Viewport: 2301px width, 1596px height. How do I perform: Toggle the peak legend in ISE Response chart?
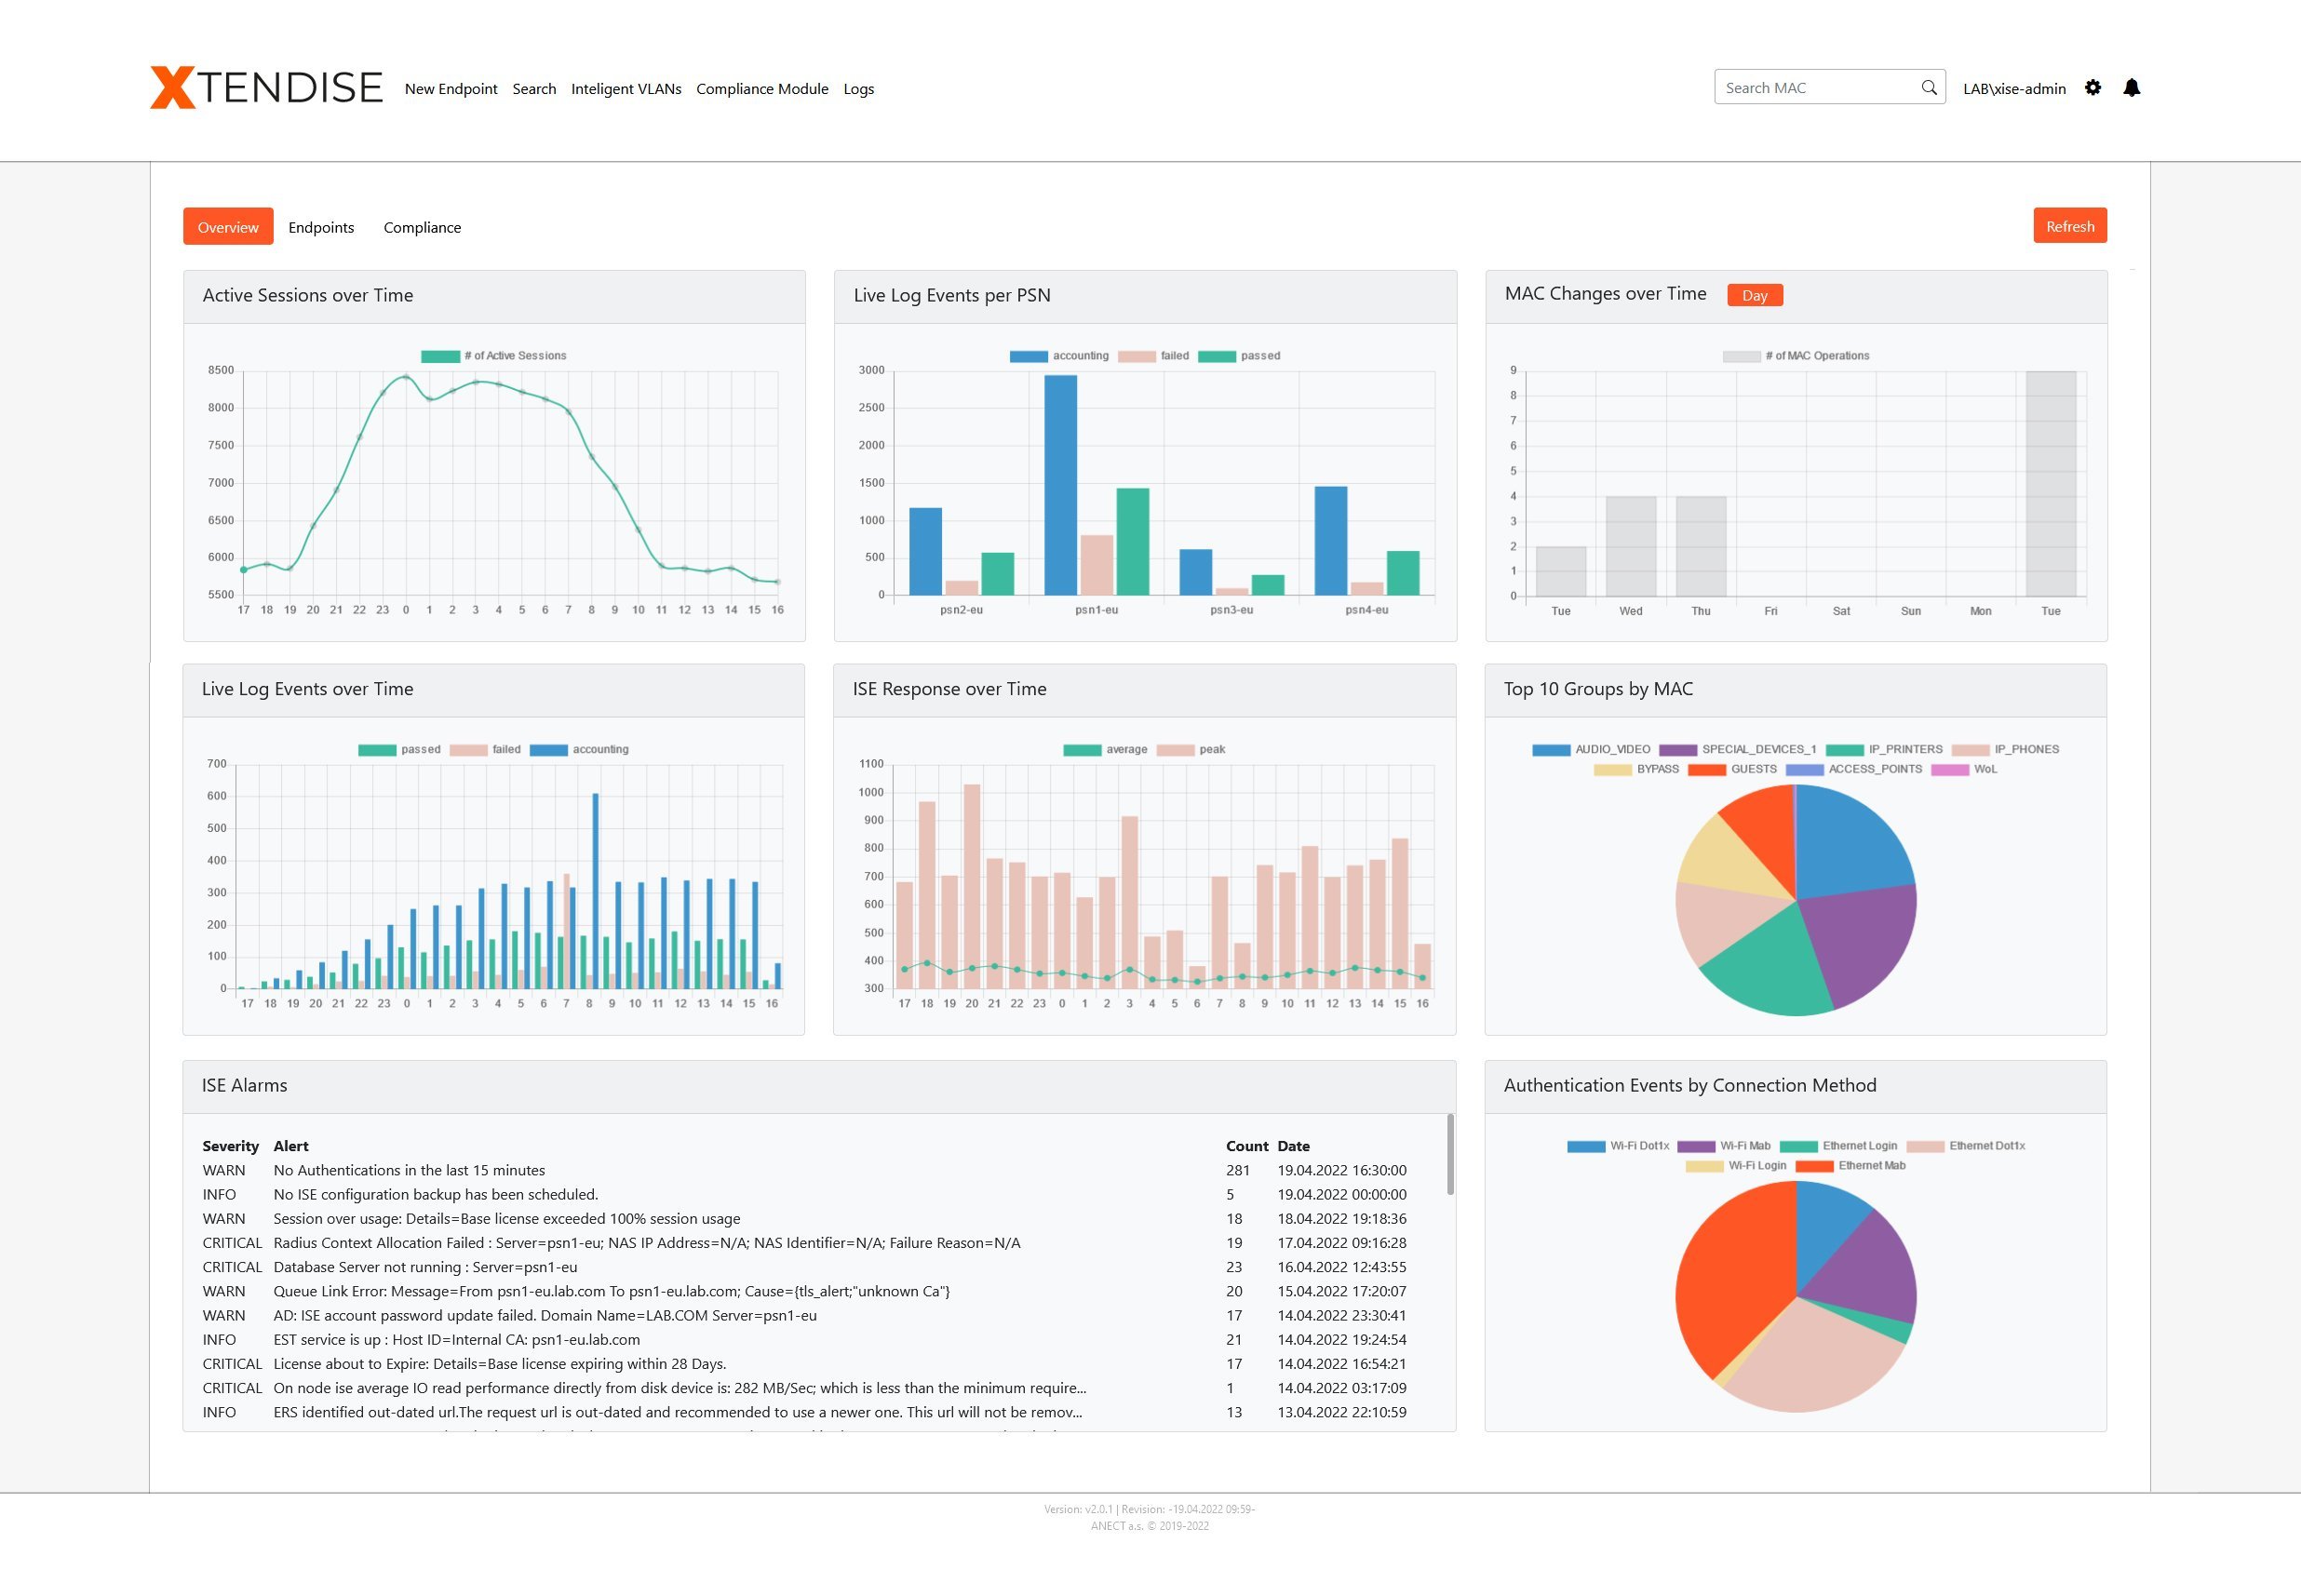[1191, 749]
